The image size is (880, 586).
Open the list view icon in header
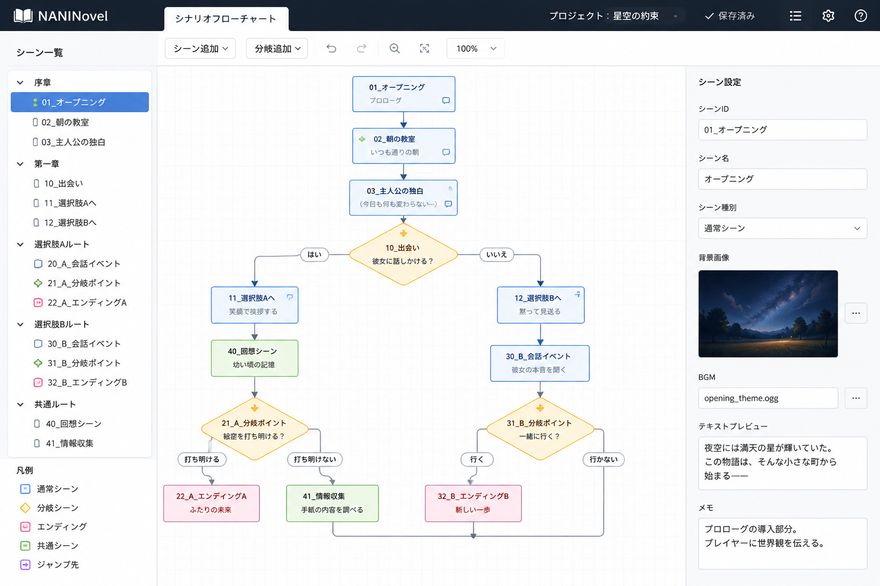click(x=795, y=16)
